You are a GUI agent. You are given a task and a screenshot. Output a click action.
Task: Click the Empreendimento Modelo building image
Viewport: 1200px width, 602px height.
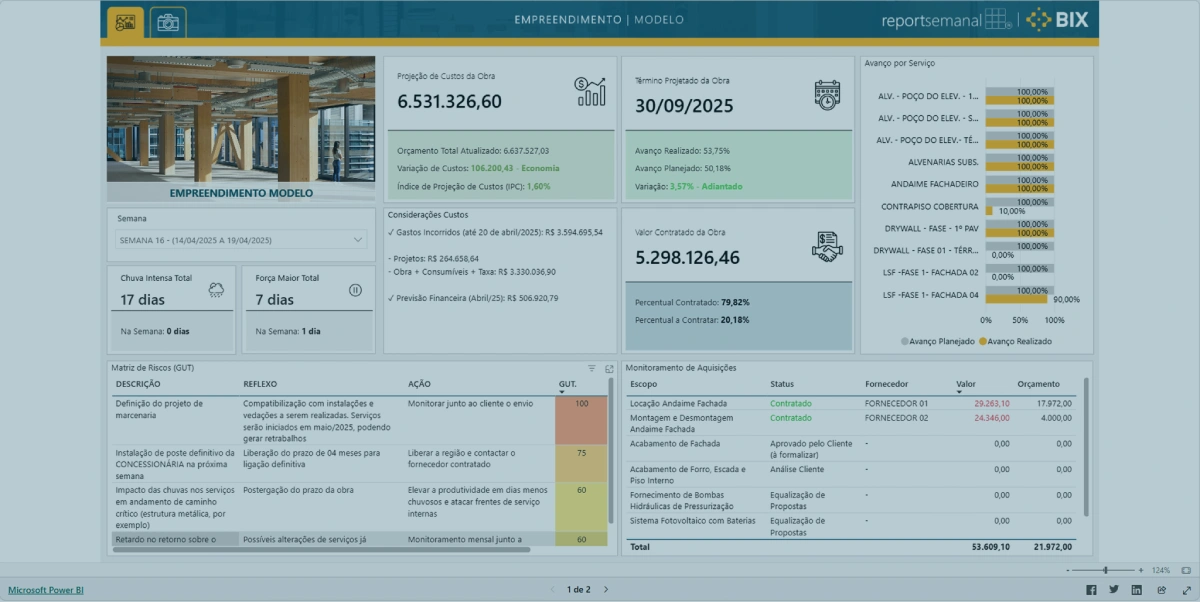pos(241,129)
